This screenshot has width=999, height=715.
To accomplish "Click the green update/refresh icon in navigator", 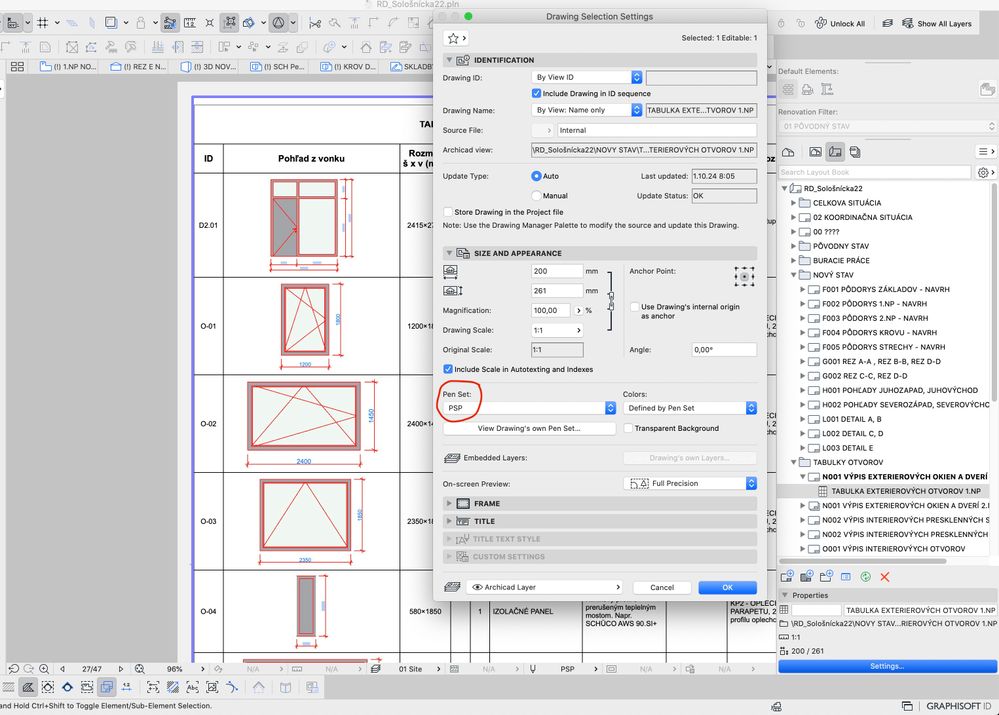I will click(x=864, y=577).
